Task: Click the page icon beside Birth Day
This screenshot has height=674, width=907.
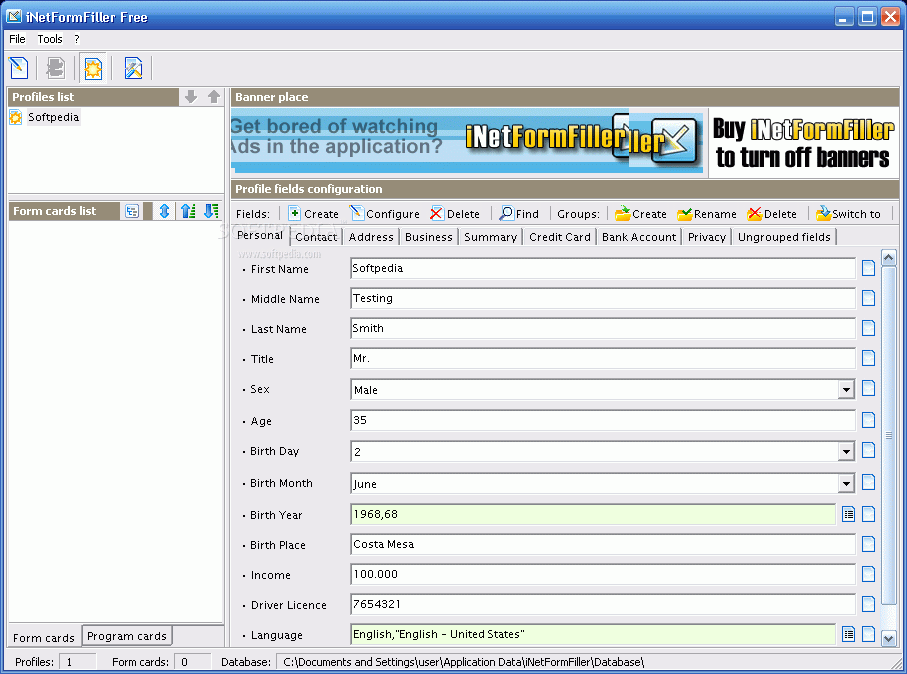Action: (868, 450)
